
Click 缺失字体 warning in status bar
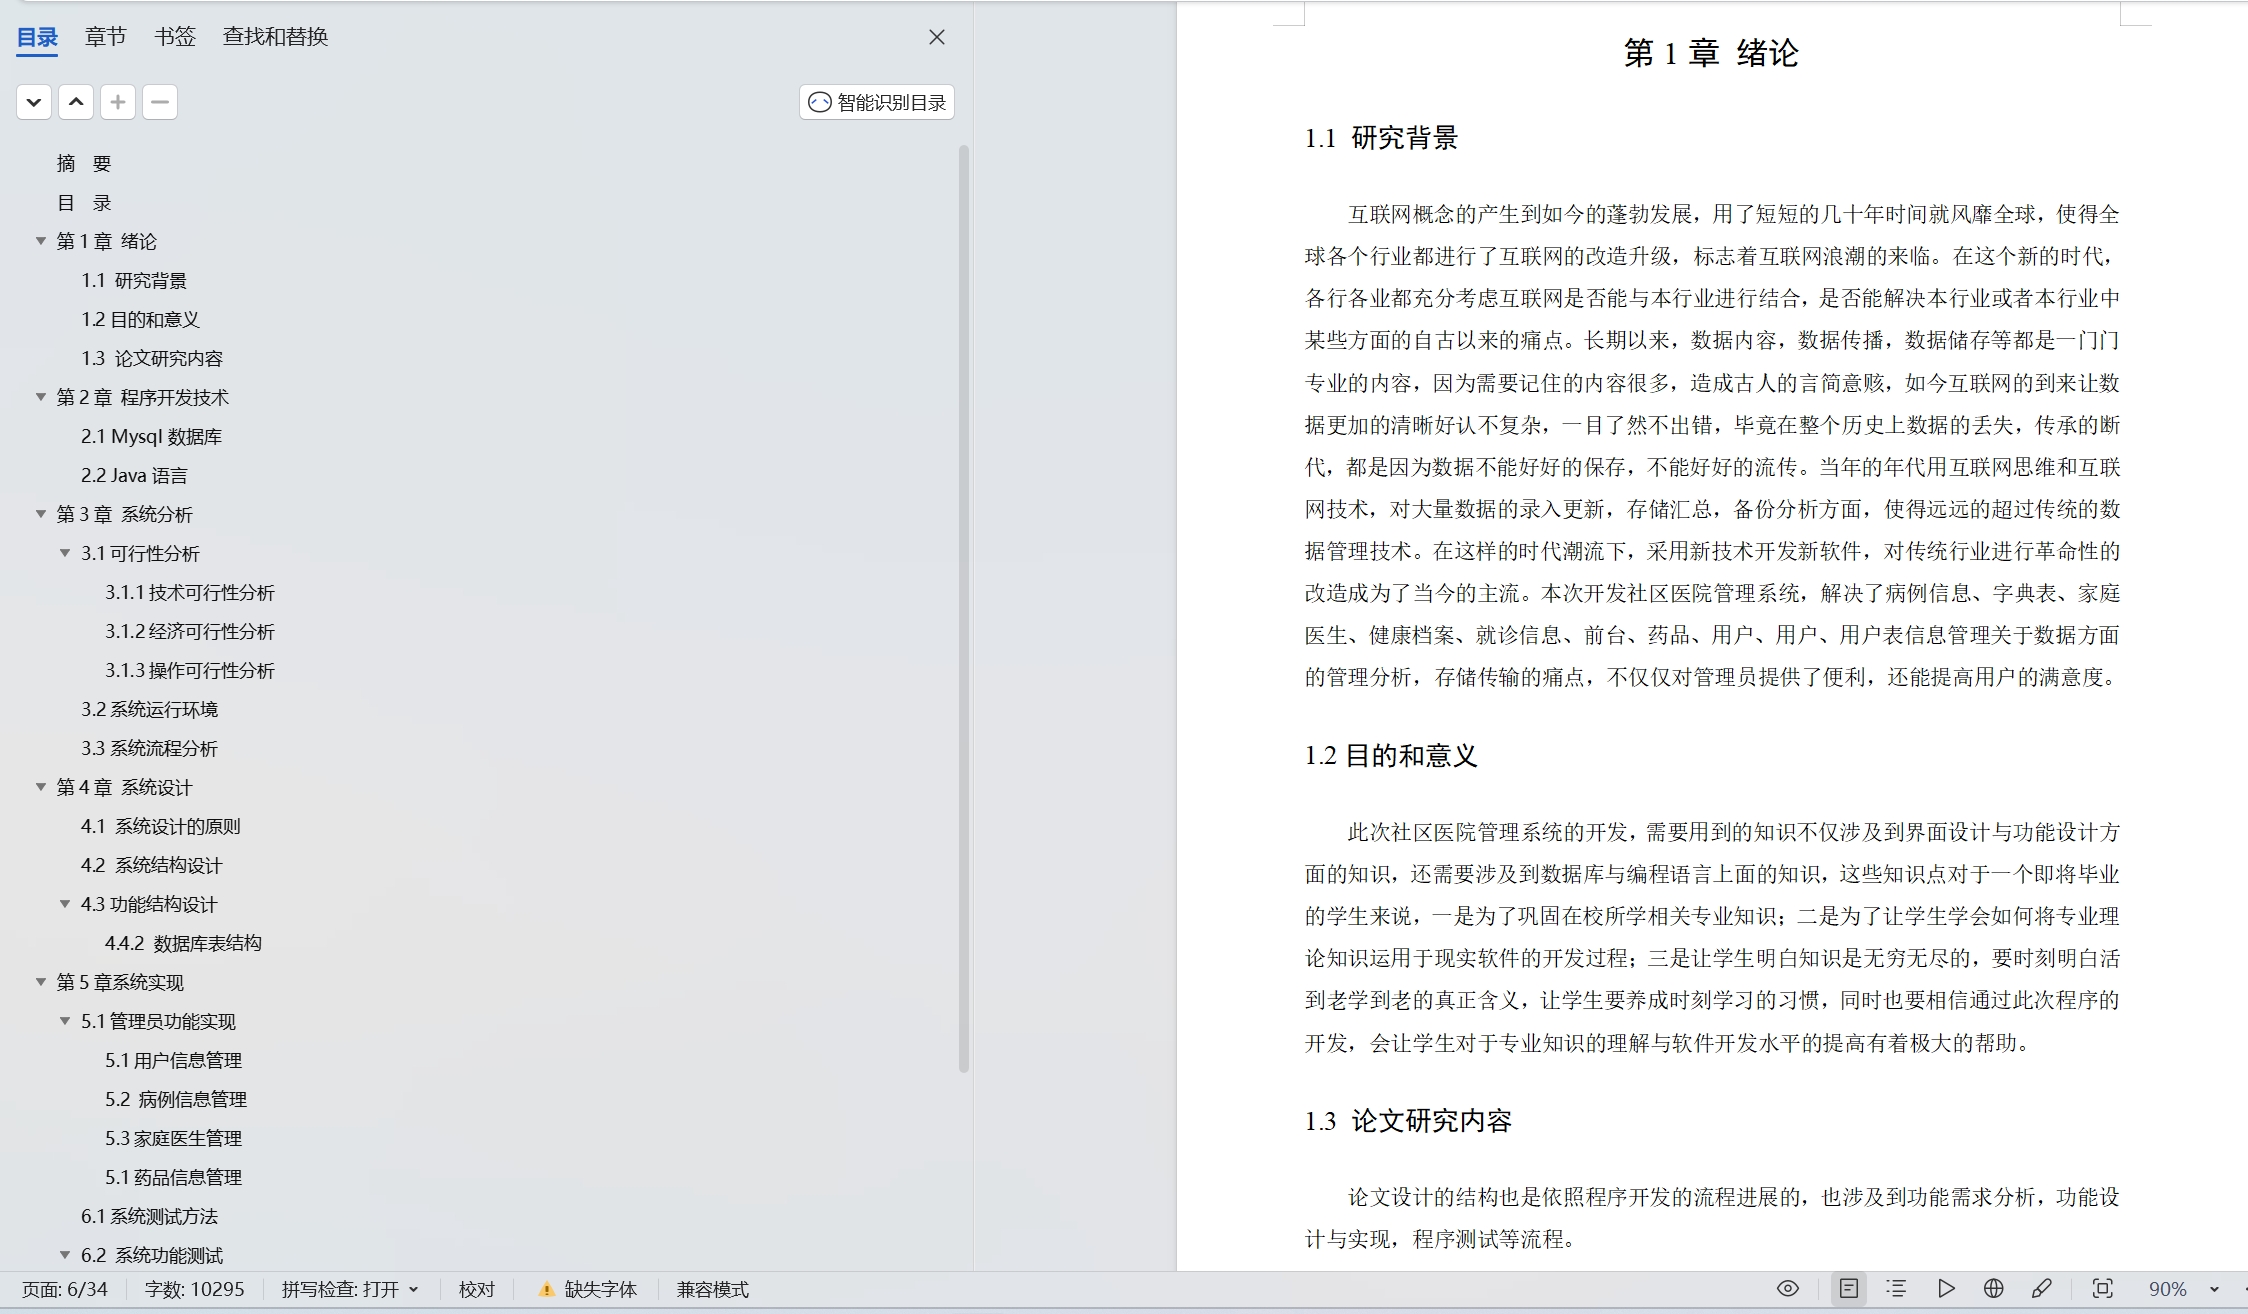pos(588,1290)
